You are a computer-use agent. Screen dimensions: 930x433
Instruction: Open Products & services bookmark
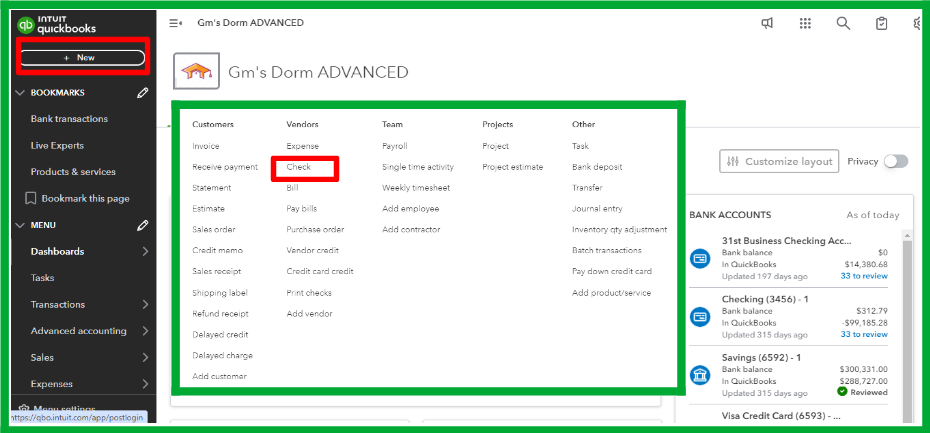click(73, 171)
